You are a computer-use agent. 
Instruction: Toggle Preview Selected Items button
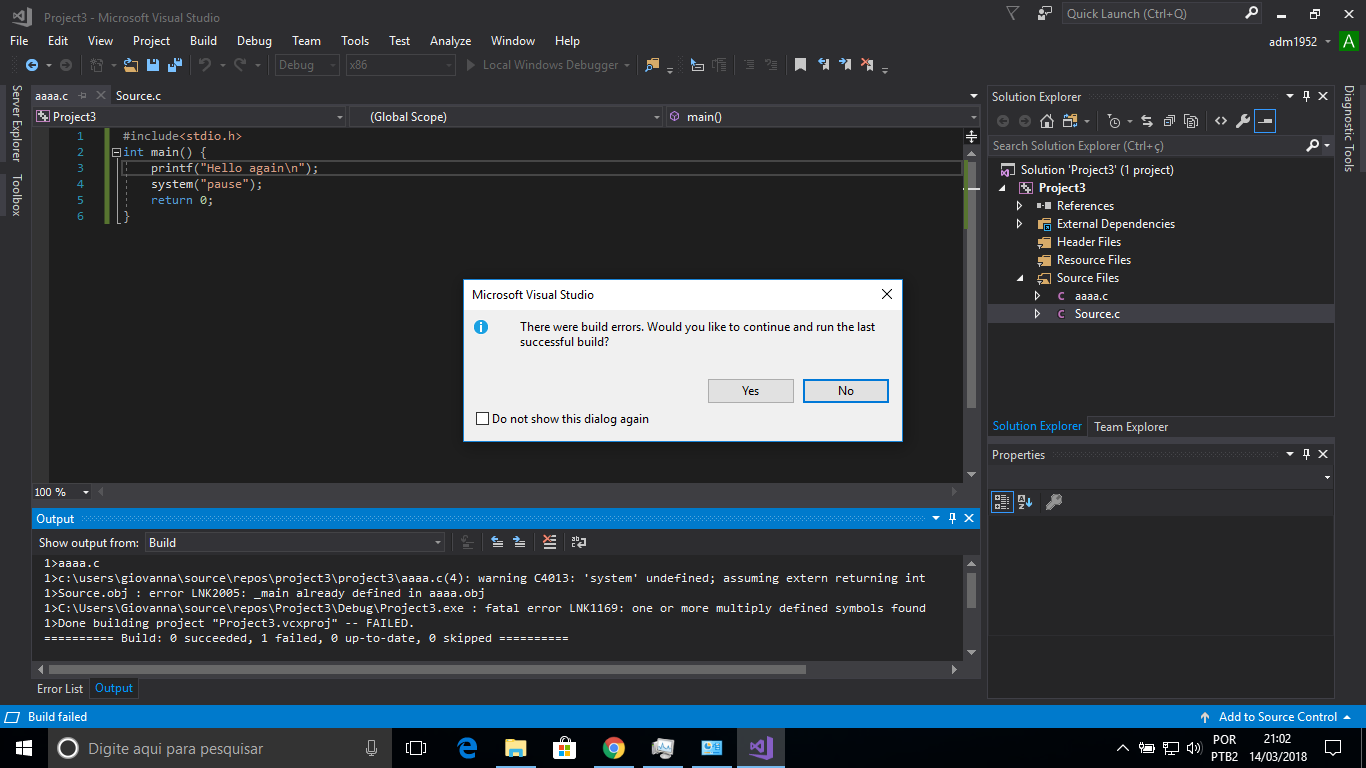[x=1265, y=121]
